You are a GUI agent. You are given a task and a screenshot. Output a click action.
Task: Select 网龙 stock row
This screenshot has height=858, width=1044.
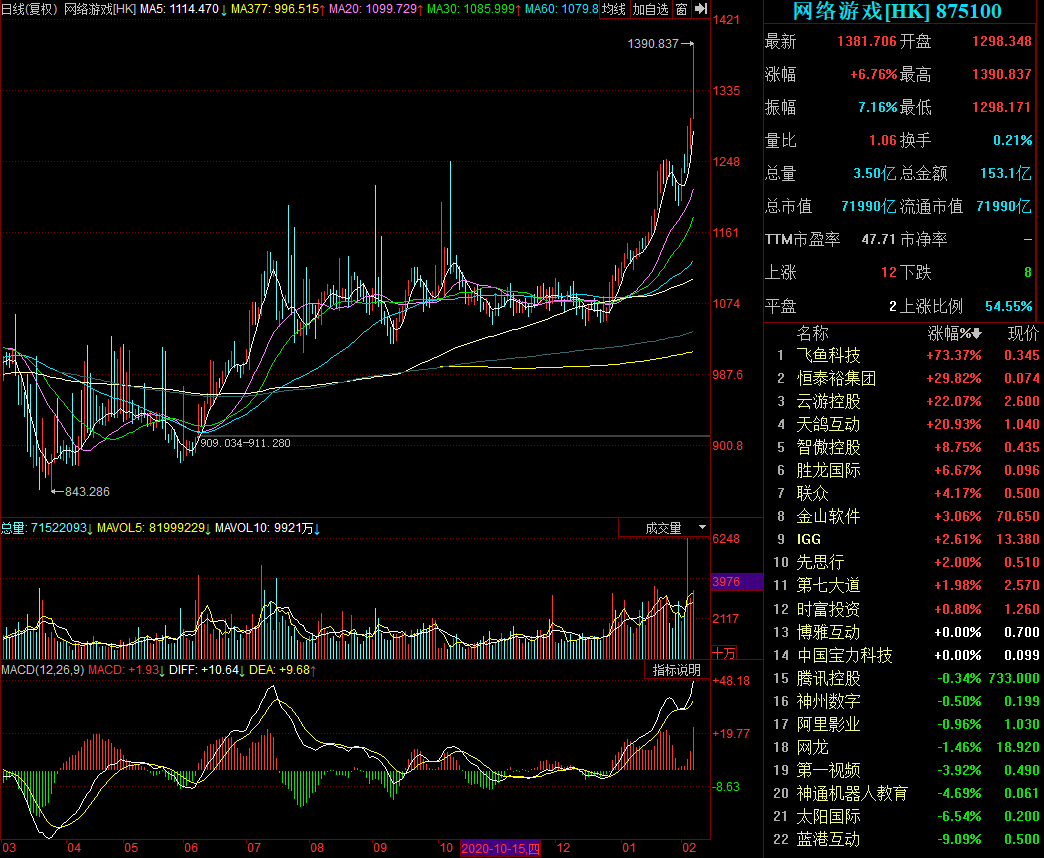[x=904, y=748]
